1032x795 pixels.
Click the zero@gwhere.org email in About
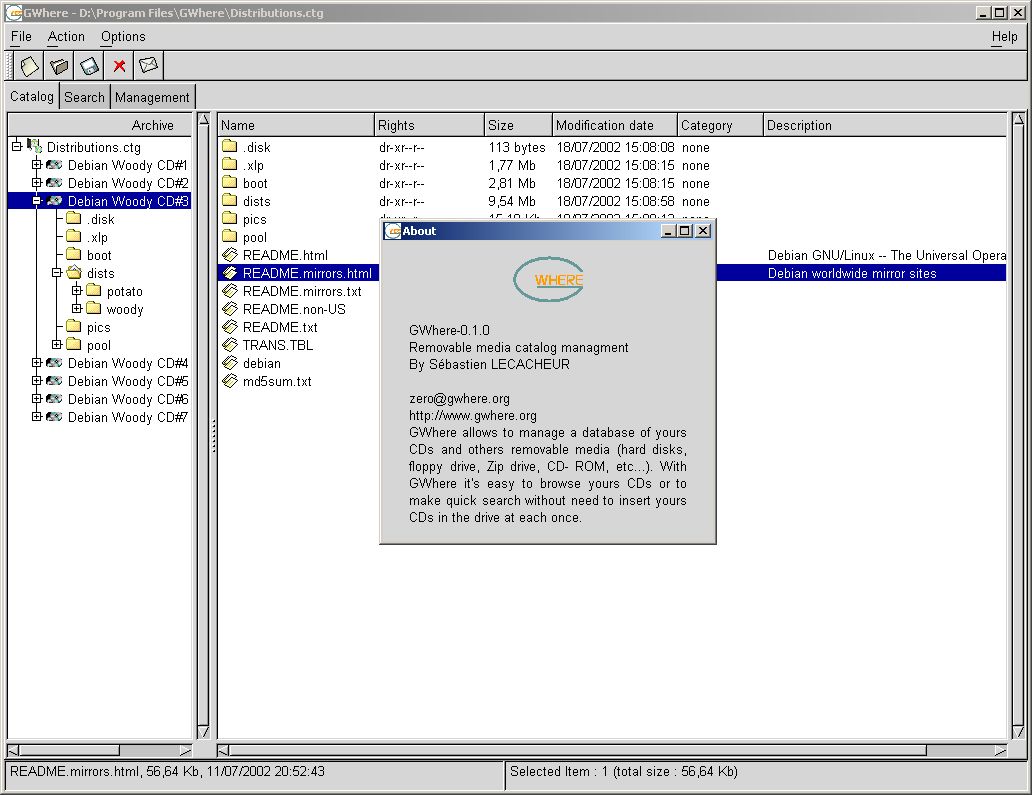(459, 398)
